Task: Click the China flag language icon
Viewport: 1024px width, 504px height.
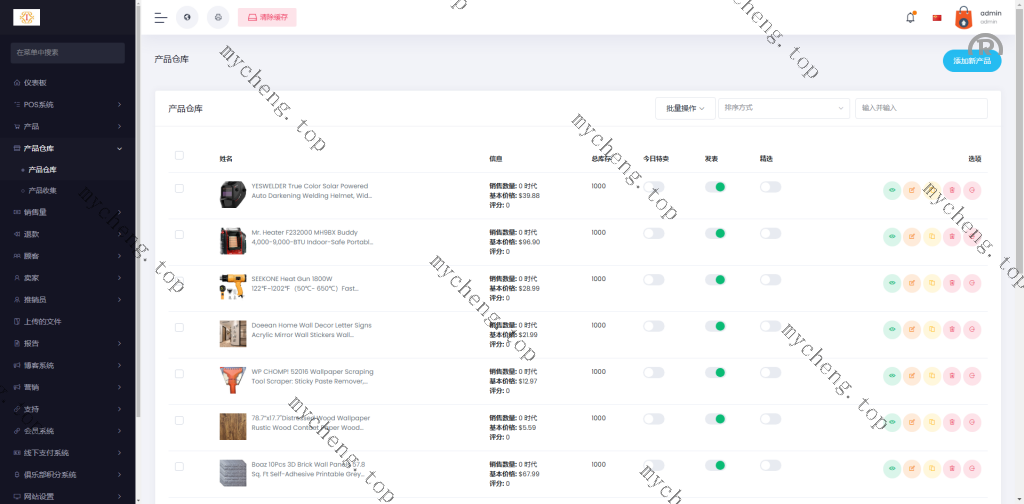Action: tap(937, 17)
